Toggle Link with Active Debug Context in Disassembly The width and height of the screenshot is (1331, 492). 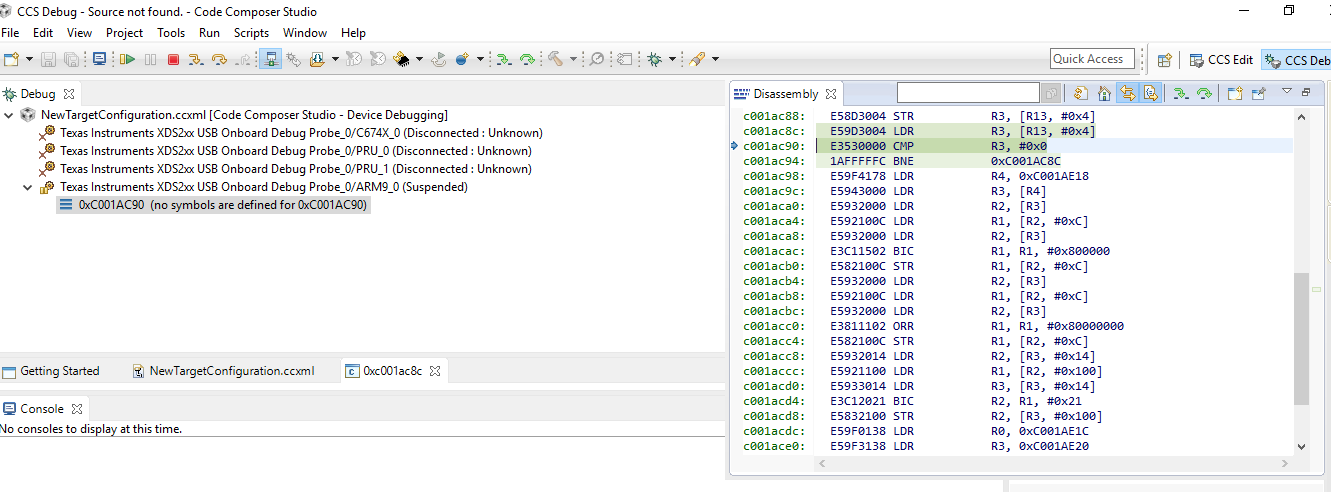tap(1127, 94)
